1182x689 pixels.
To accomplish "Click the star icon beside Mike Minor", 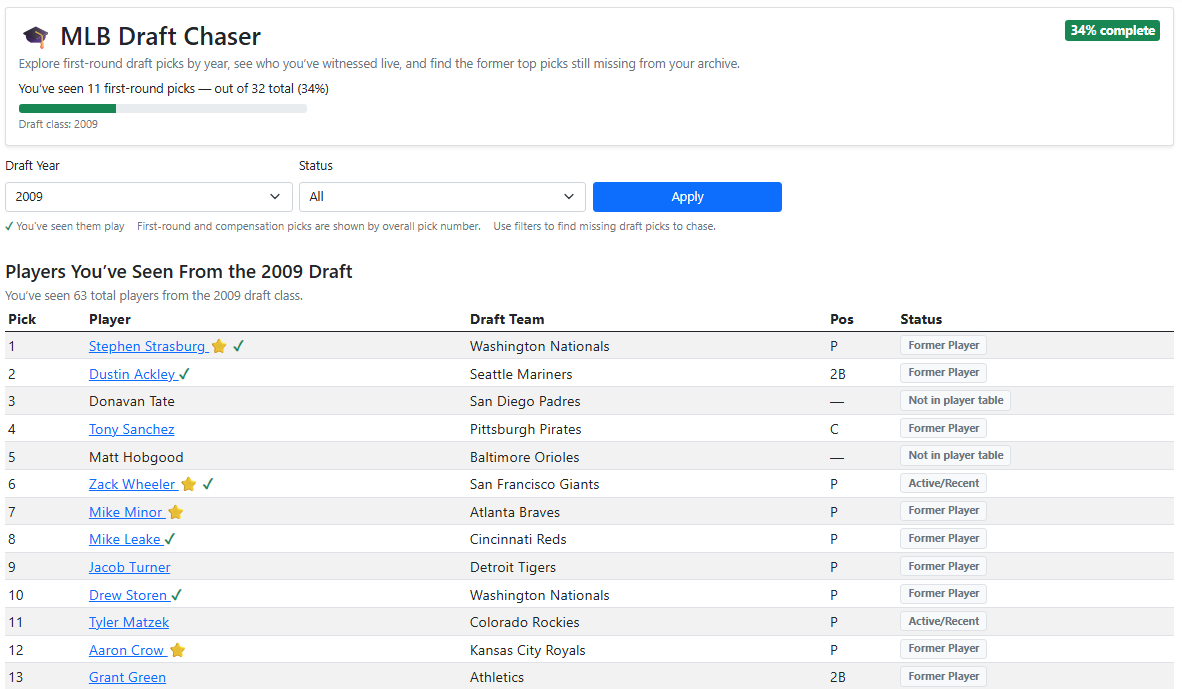I will click(x=176, y=512).
